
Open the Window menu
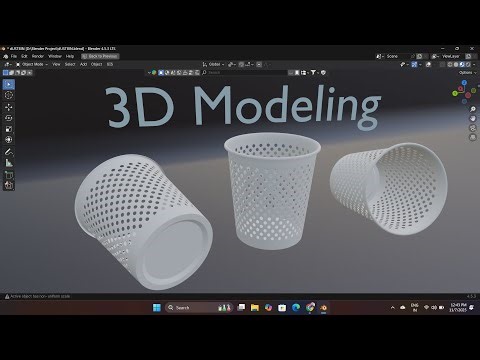[55, 56]
